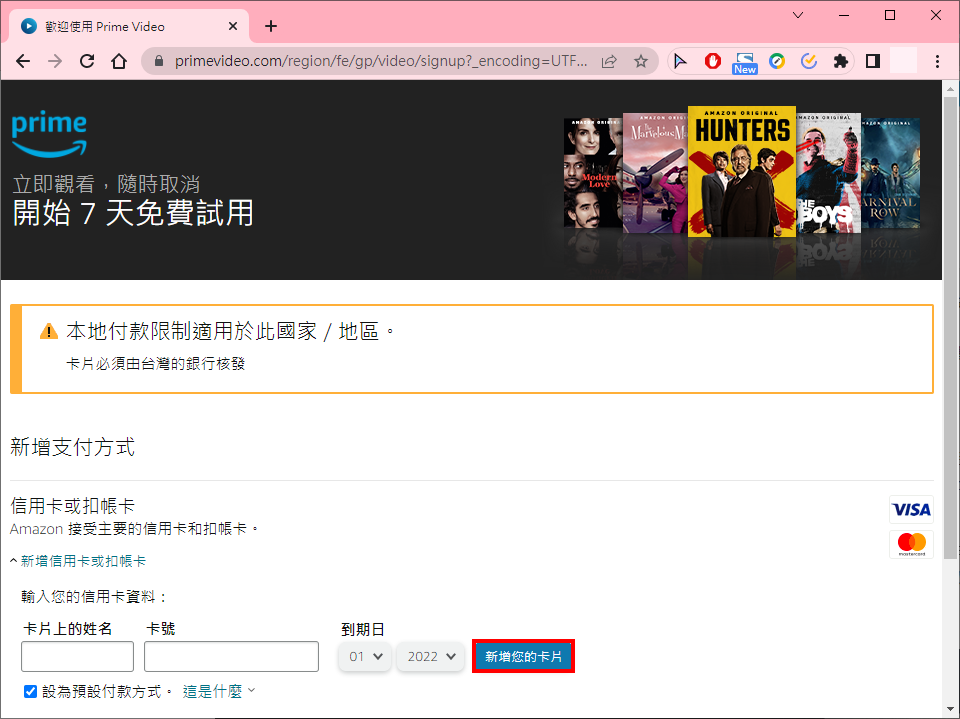960x719 pixels.
Task: Click the 新增您的卡片 button
Action: click(523, 657)
